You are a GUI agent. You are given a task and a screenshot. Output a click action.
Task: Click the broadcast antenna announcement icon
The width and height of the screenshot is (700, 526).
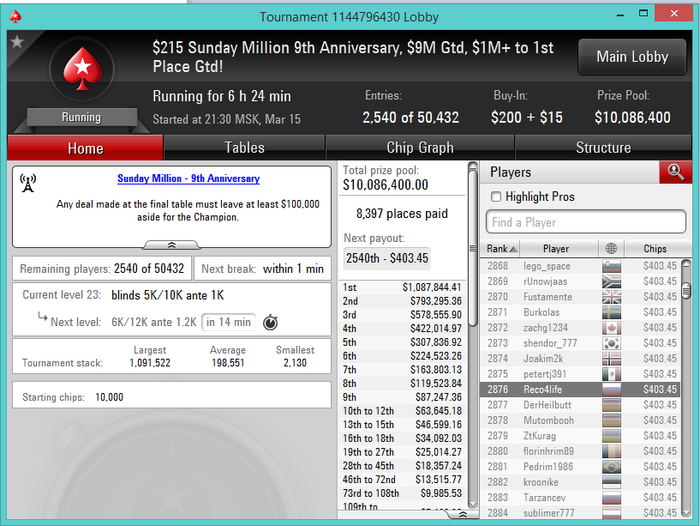point(28,183)
